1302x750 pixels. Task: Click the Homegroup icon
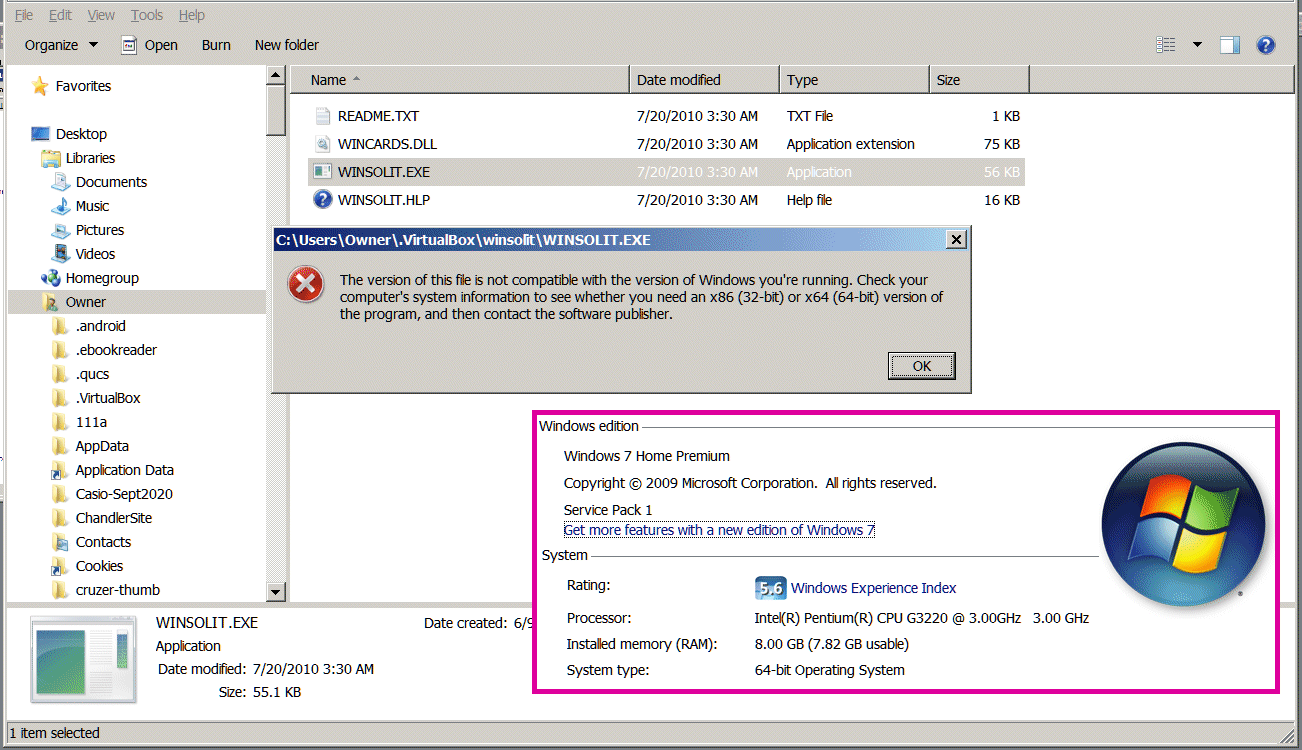click(x=51, y=278)
